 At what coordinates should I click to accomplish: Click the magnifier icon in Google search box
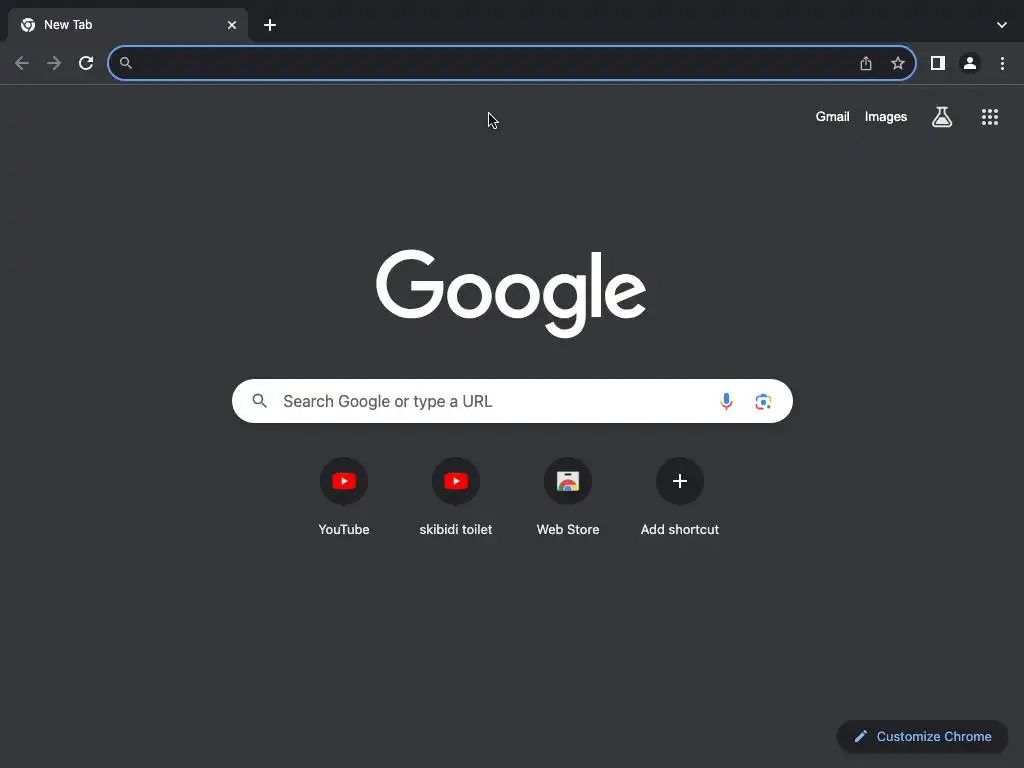point(259,401)
